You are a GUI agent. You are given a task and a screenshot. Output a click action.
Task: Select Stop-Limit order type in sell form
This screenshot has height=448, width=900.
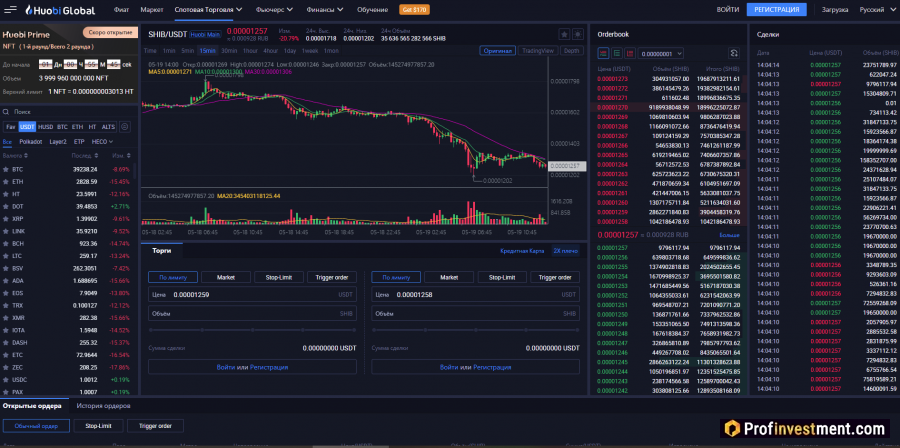point(502,278)
